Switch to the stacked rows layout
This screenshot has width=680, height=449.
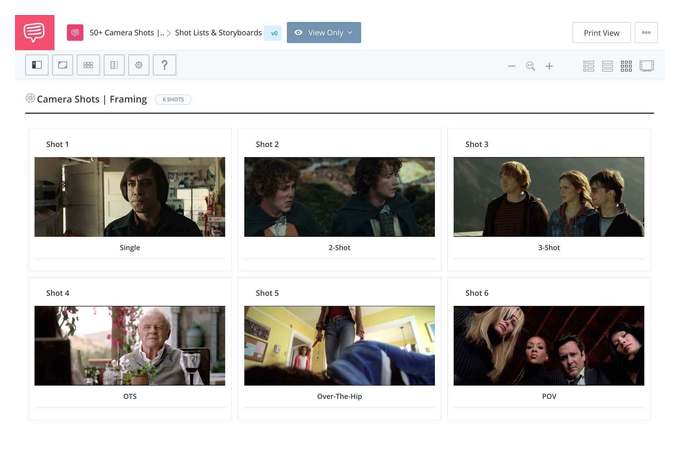click(607, 66)
